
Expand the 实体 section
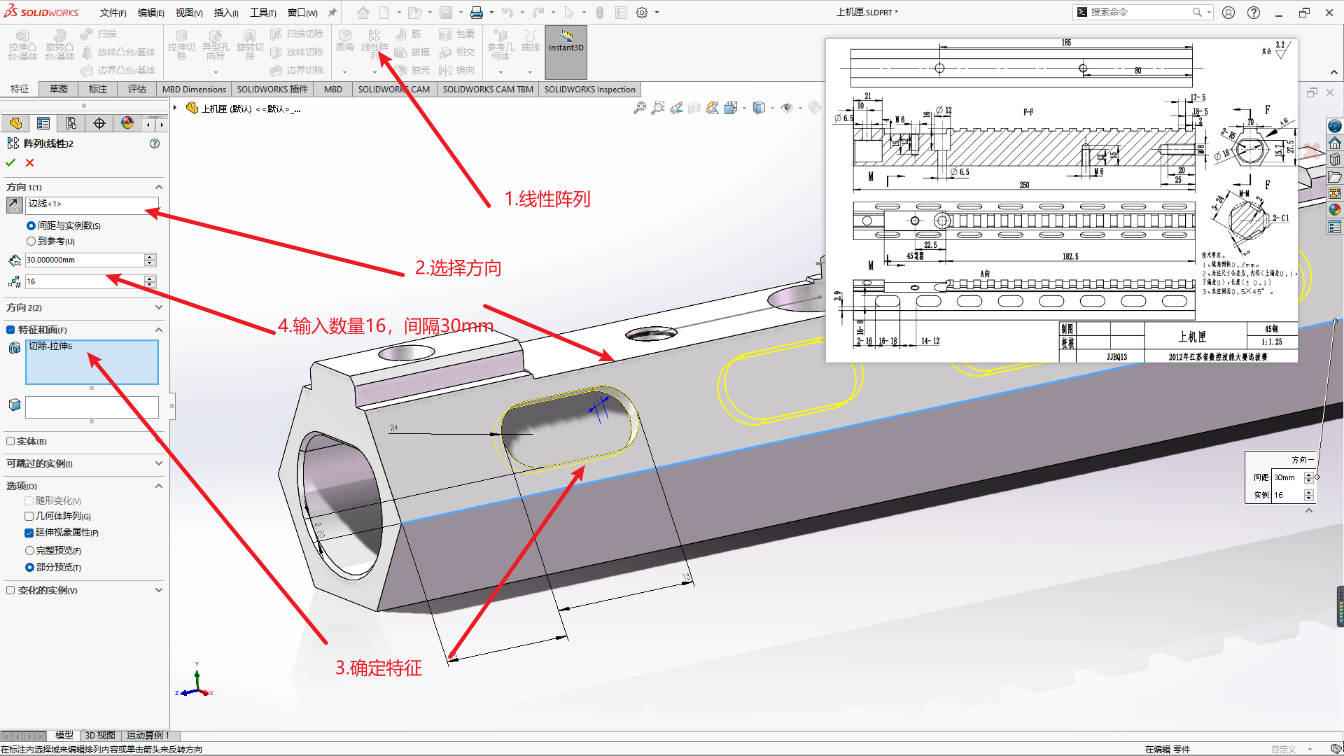click(x=158, y=441)
